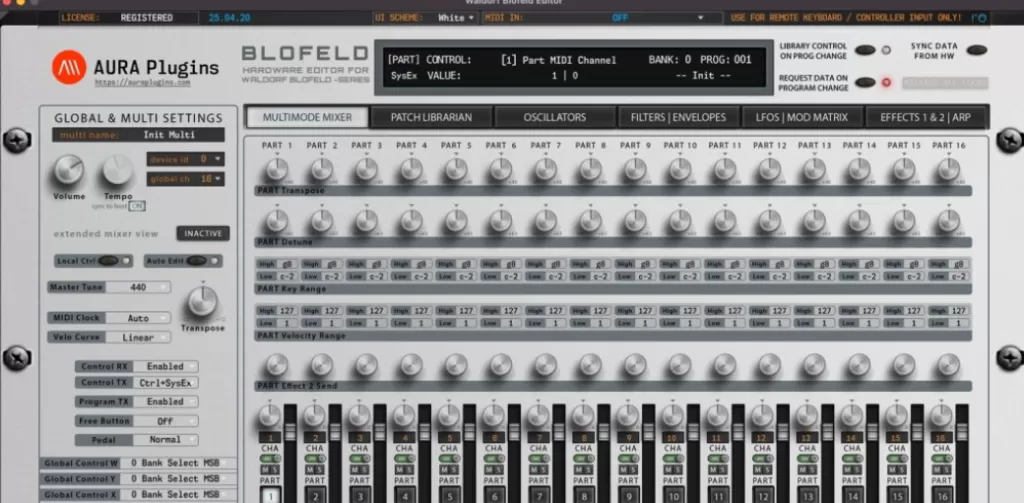Open the MIDI Clock Auto dropdown
1024x503 pixels.
click(x=138, y=318)
